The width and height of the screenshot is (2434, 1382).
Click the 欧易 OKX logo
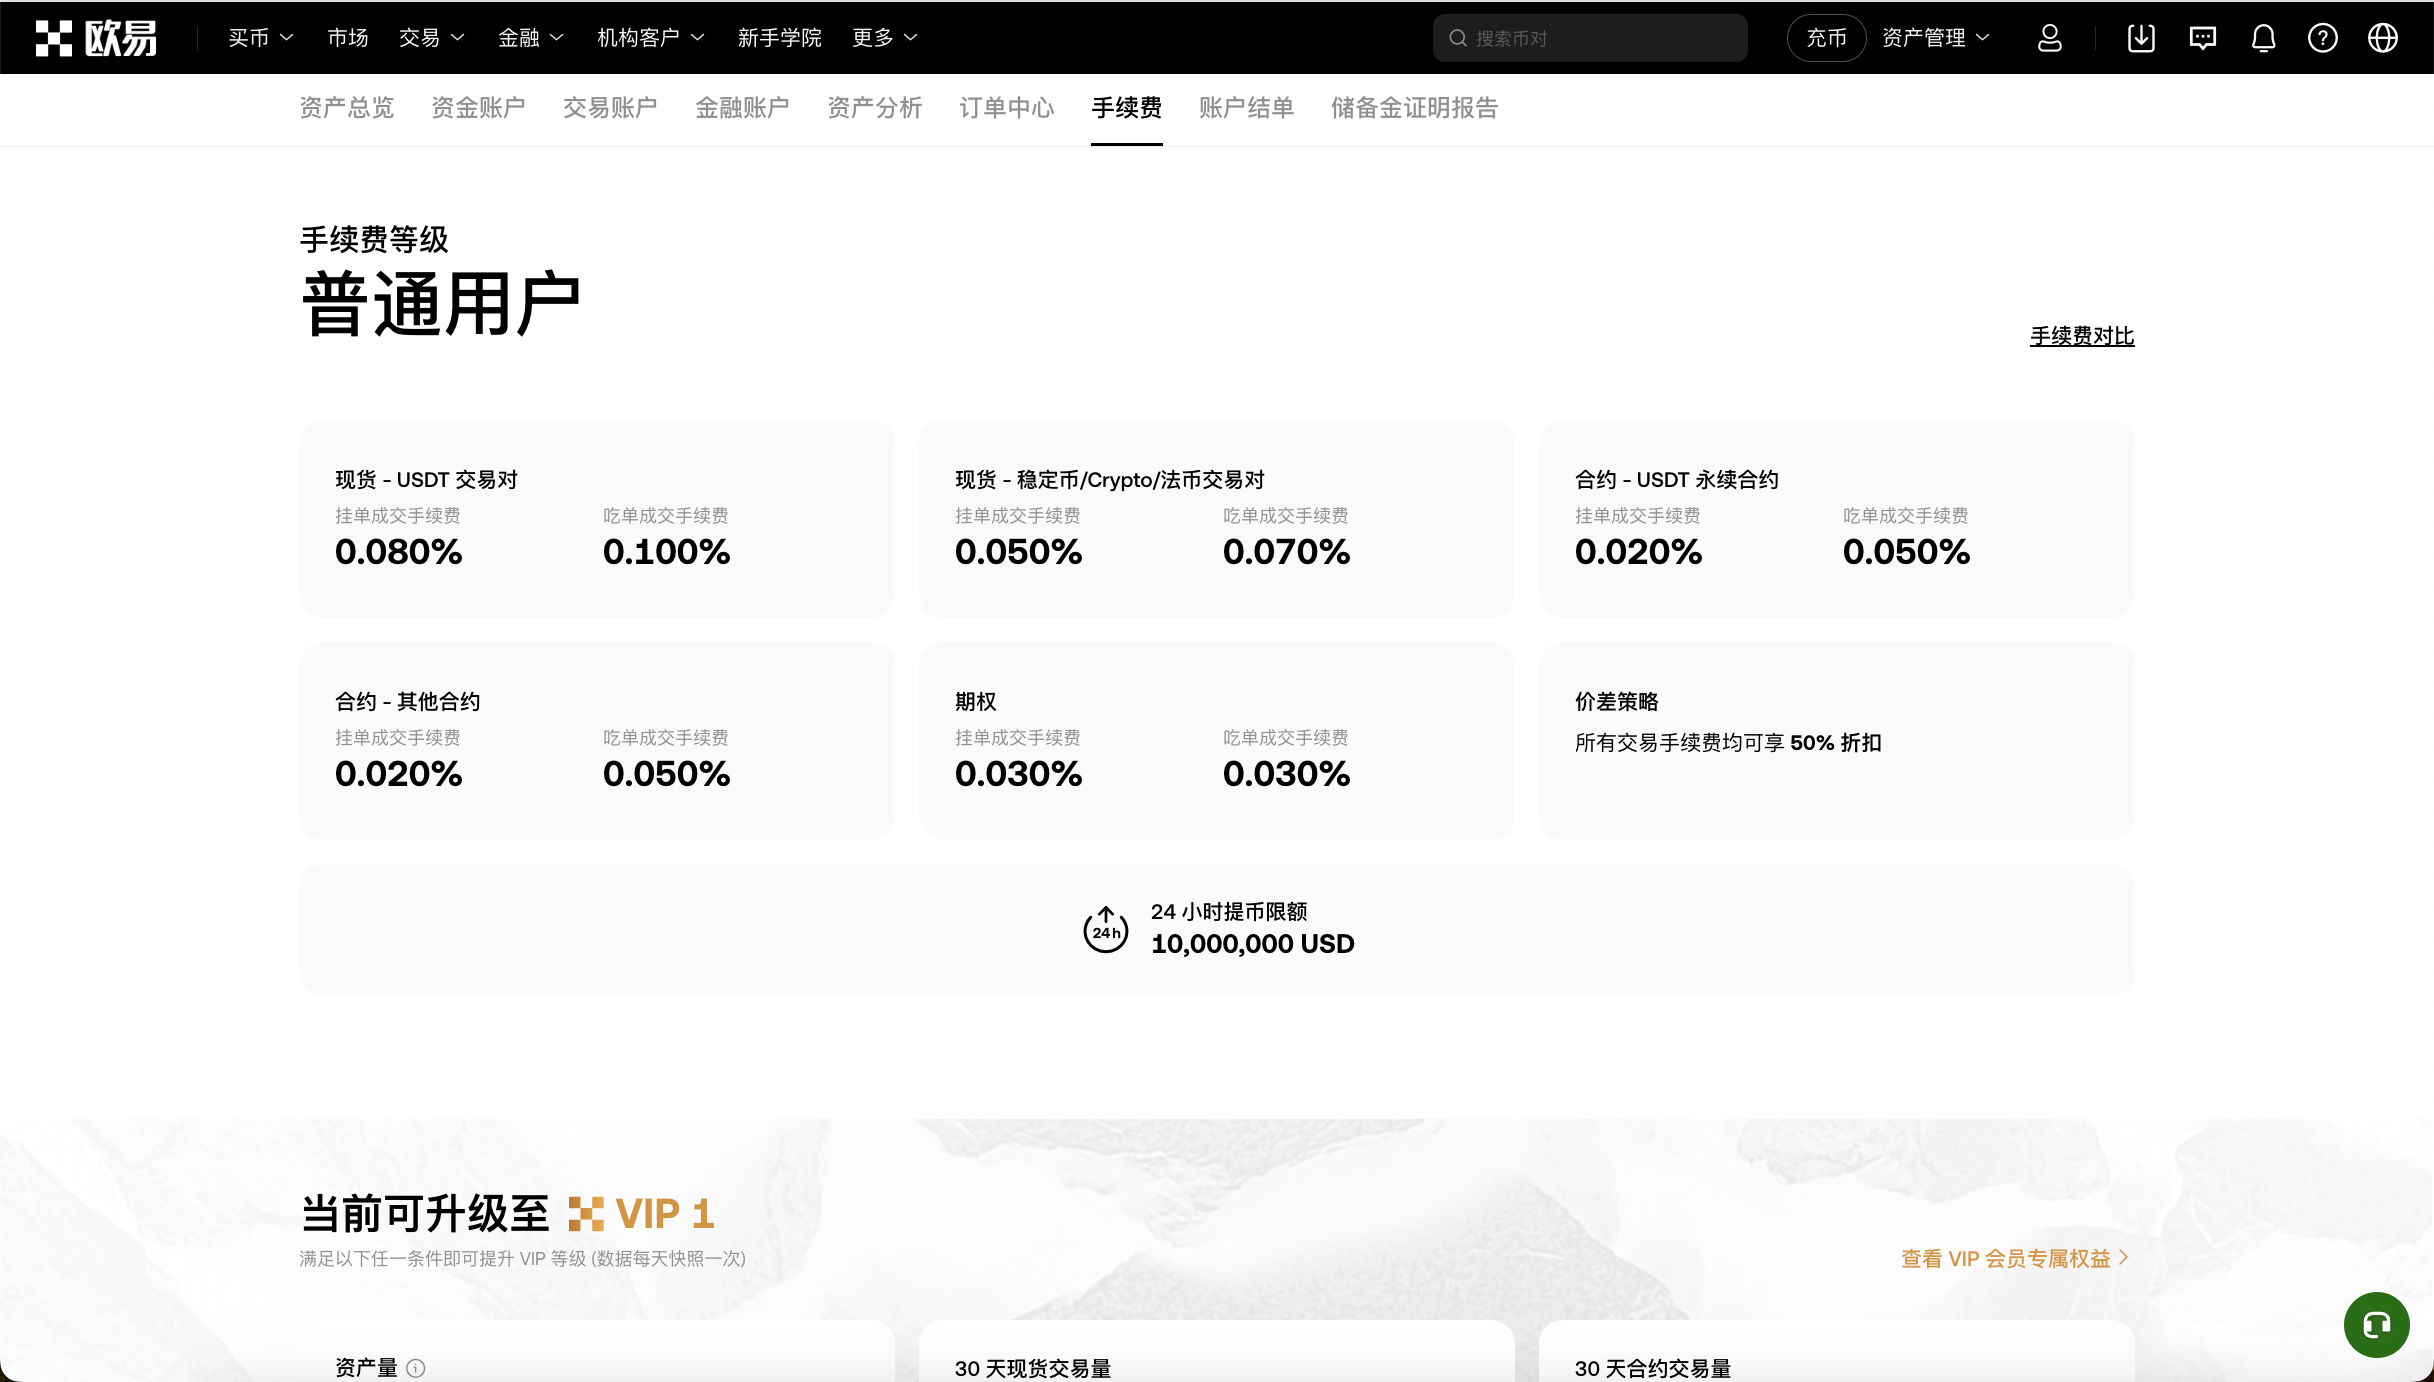tap(97, 37)
